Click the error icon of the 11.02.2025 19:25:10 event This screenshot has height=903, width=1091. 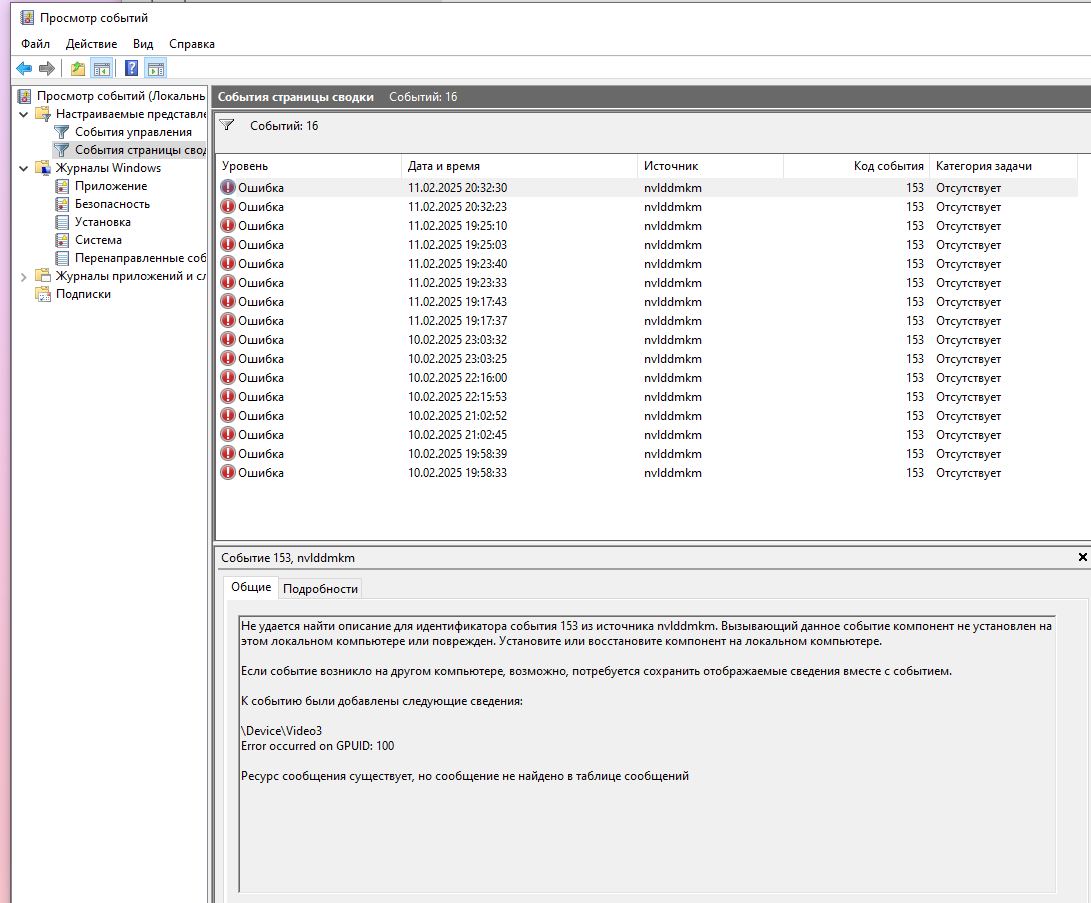[228, 225]
